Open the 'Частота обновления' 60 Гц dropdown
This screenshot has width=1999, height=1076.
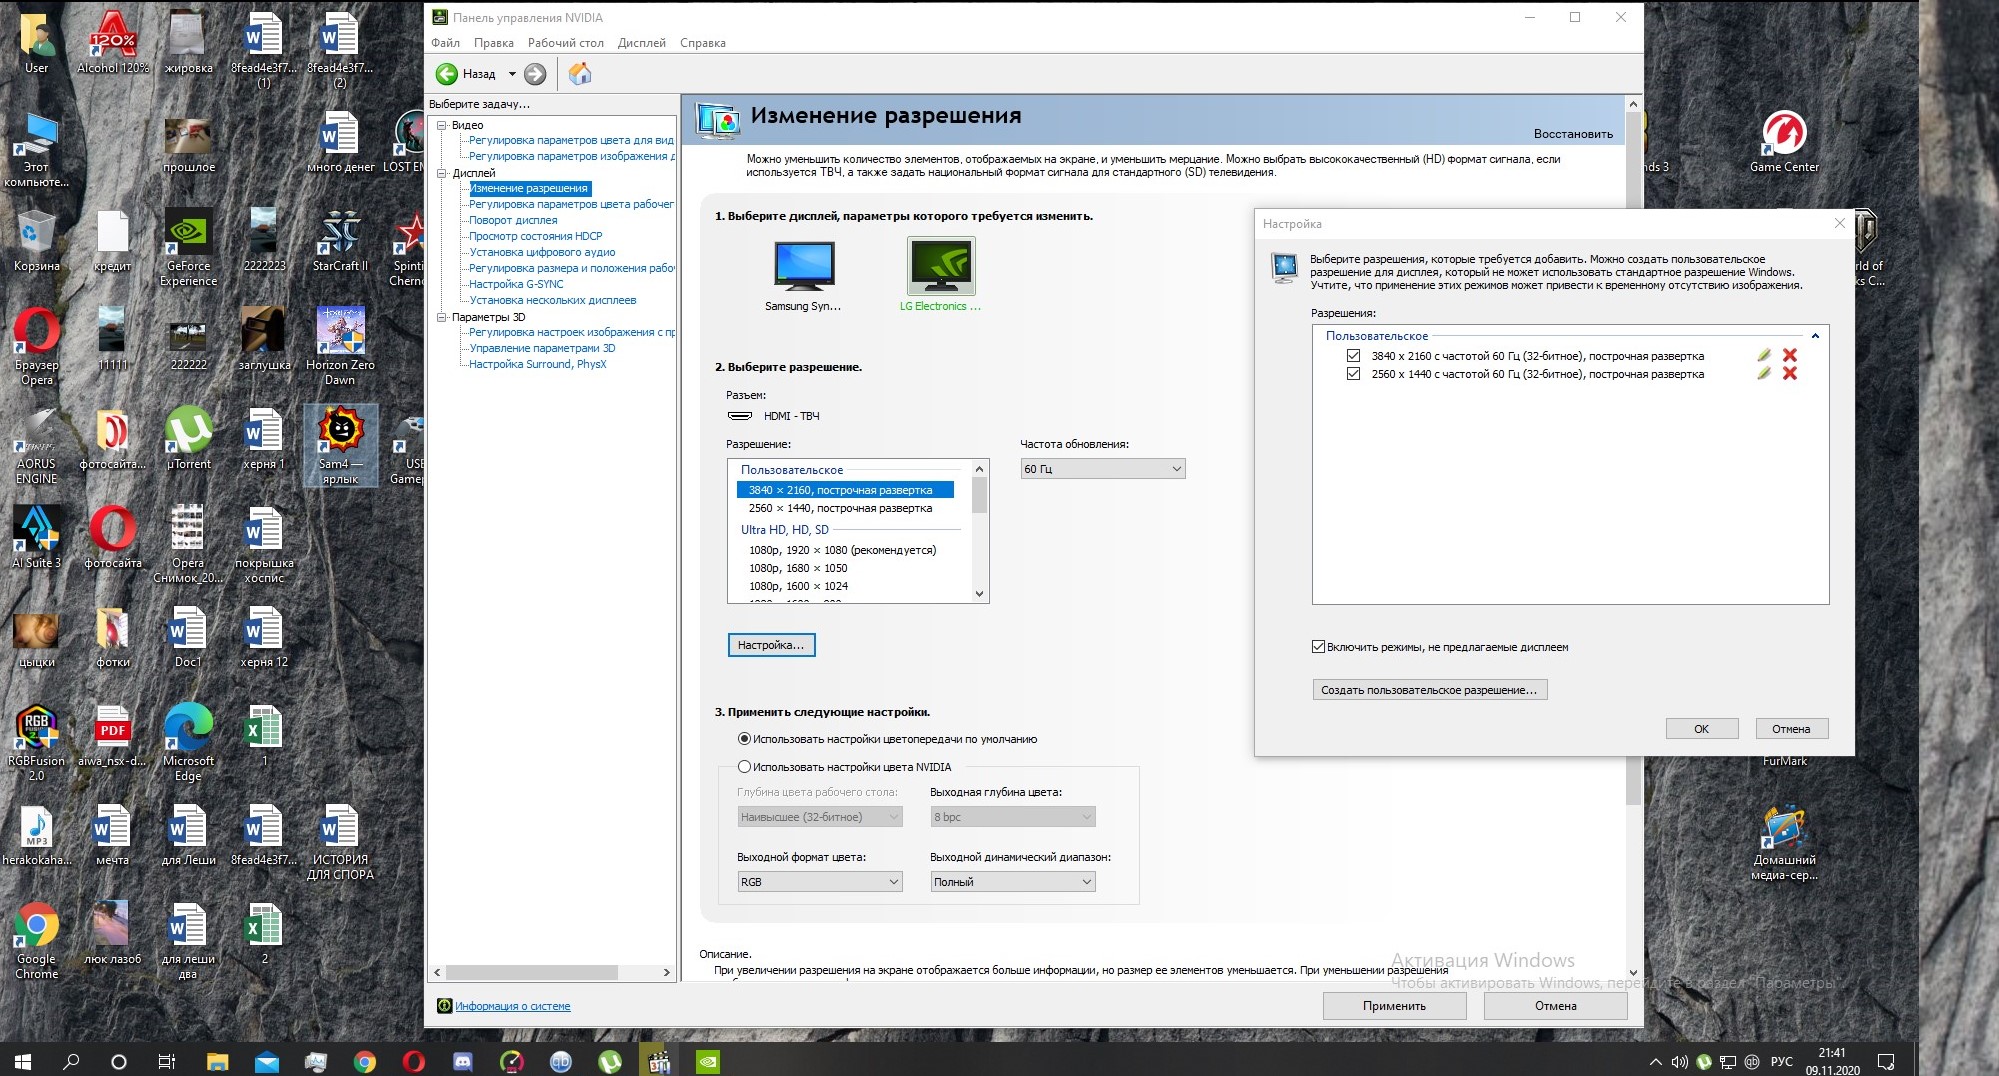(1102, 469)
